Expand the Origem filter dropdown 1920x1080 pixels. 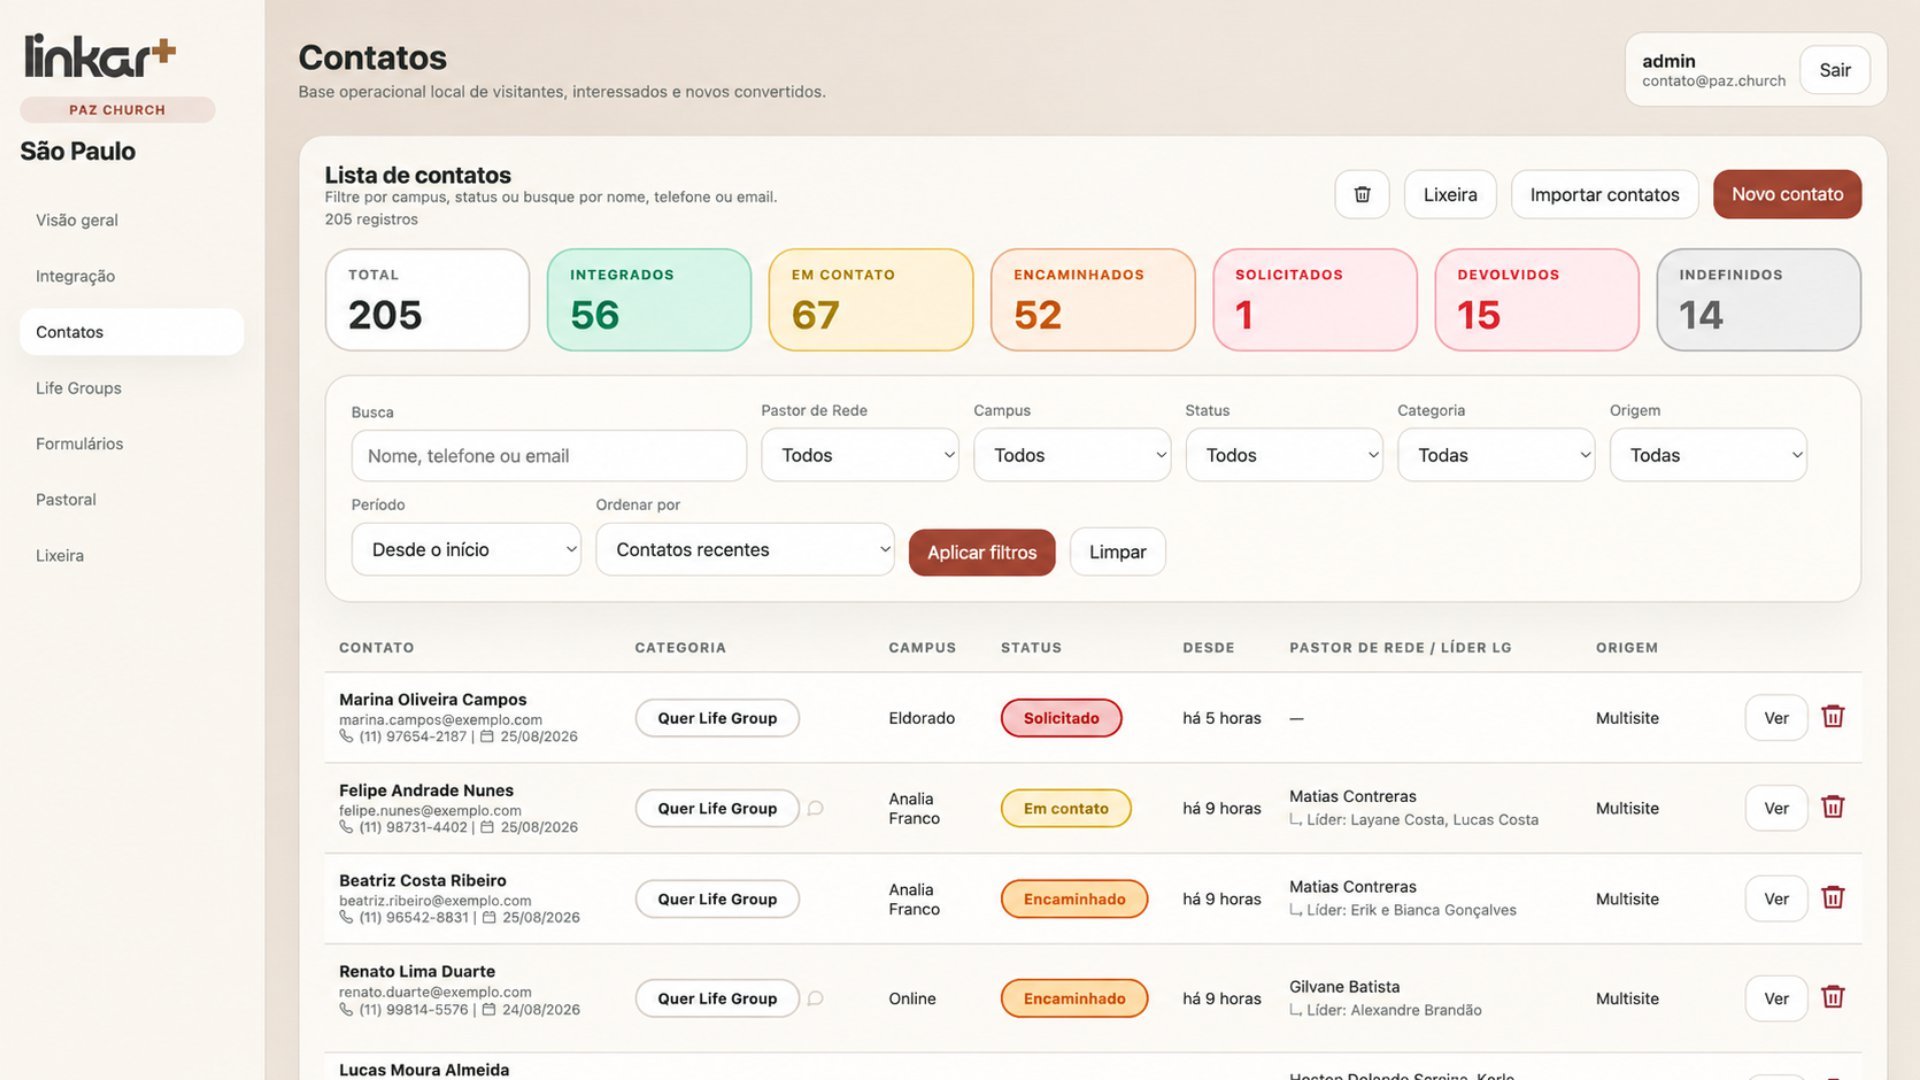[x=1708, y=455]
